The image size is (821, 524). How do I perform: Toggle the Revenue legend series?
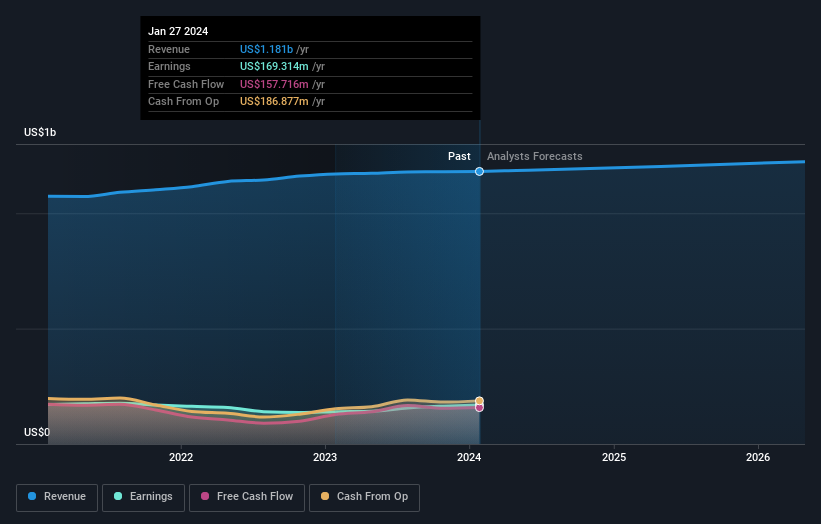tap(57, 497)
